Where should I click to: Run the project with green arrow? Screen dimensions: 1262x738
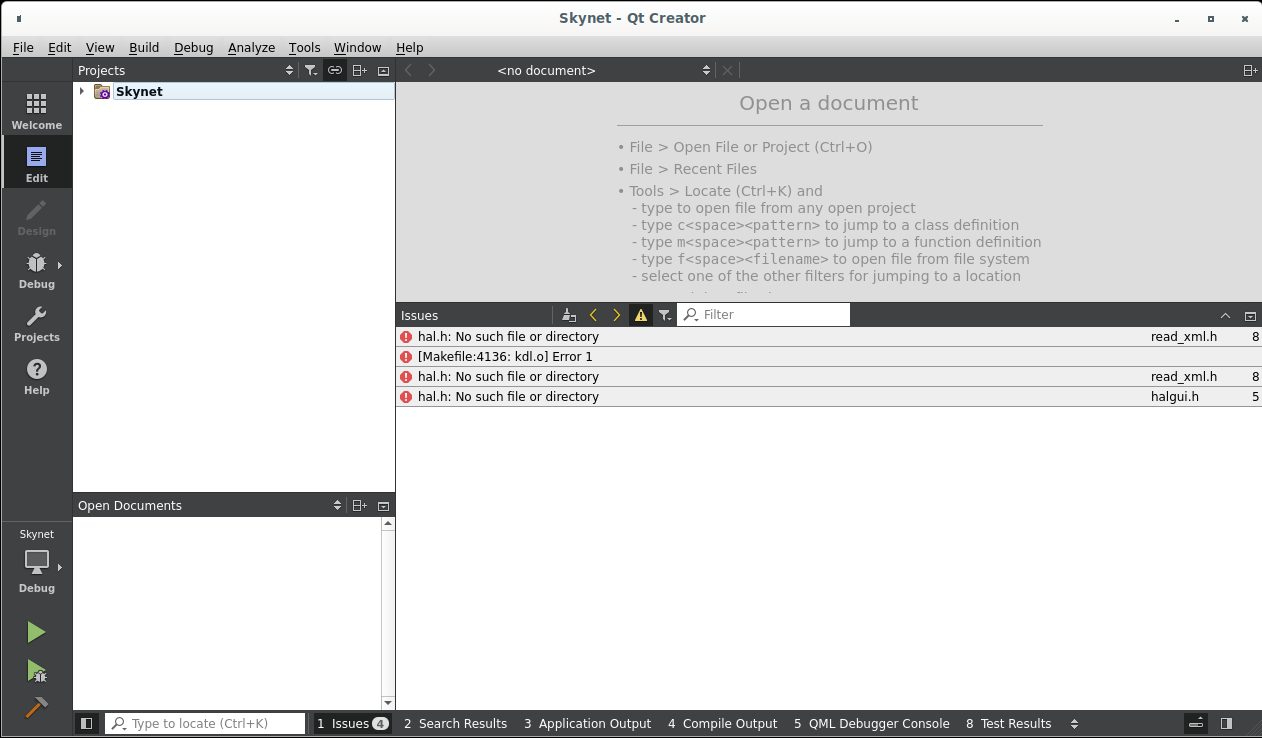click(36, 632)
